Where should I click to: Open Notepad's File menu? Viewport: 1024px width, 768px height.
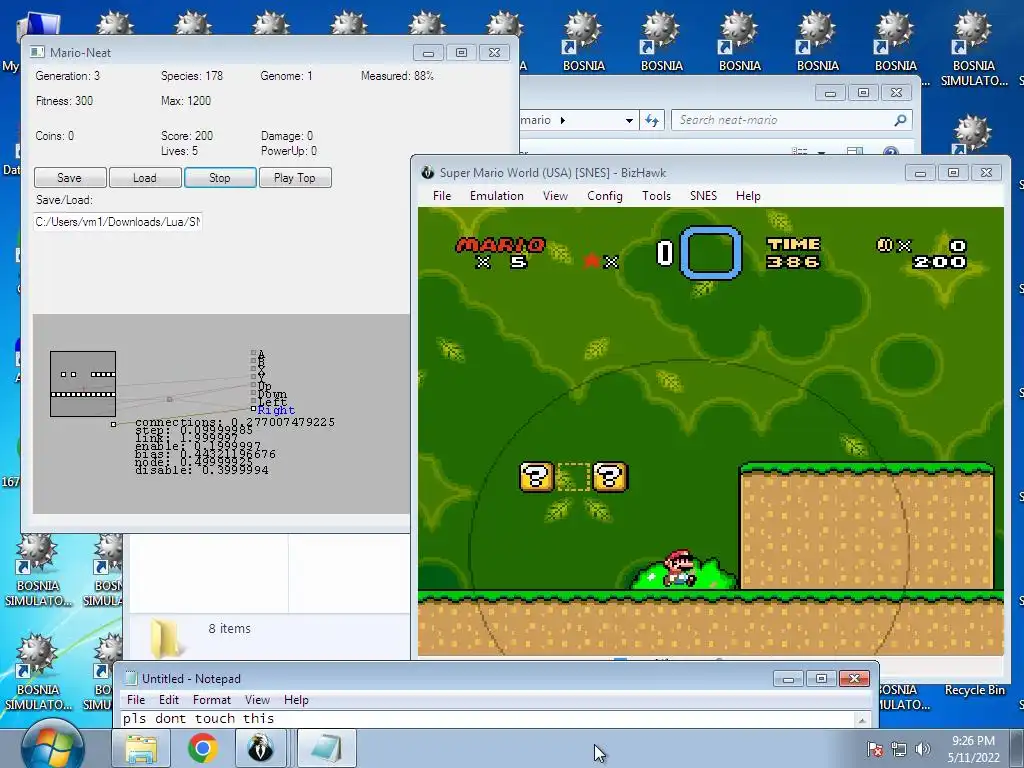(136, 699)
